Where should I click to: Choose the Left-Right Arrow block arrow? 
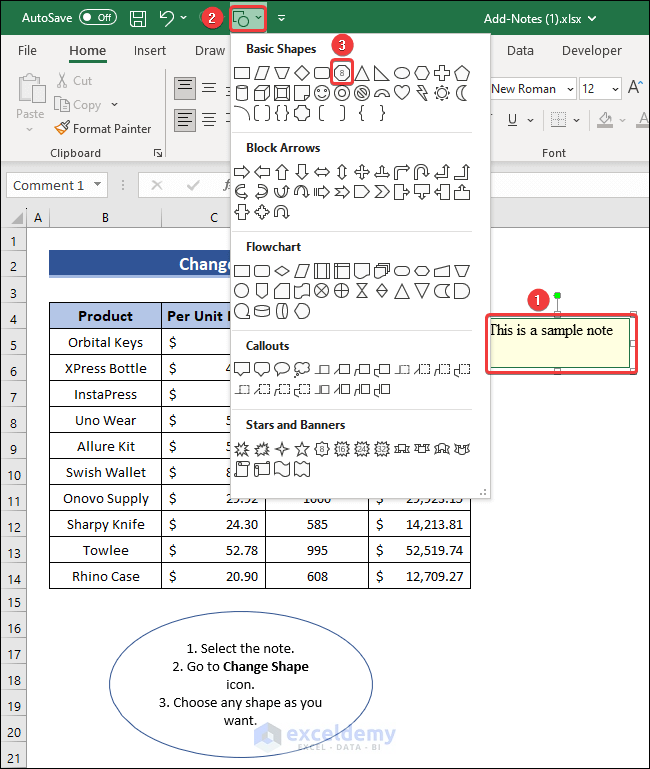pos(322,172)
